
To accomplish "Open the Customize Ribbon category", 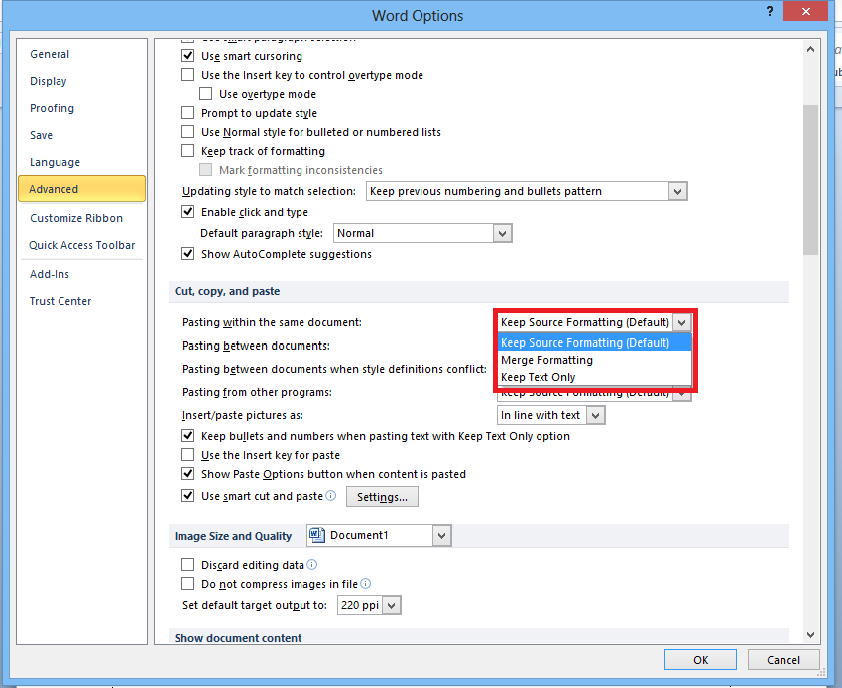I will [76, 218].
